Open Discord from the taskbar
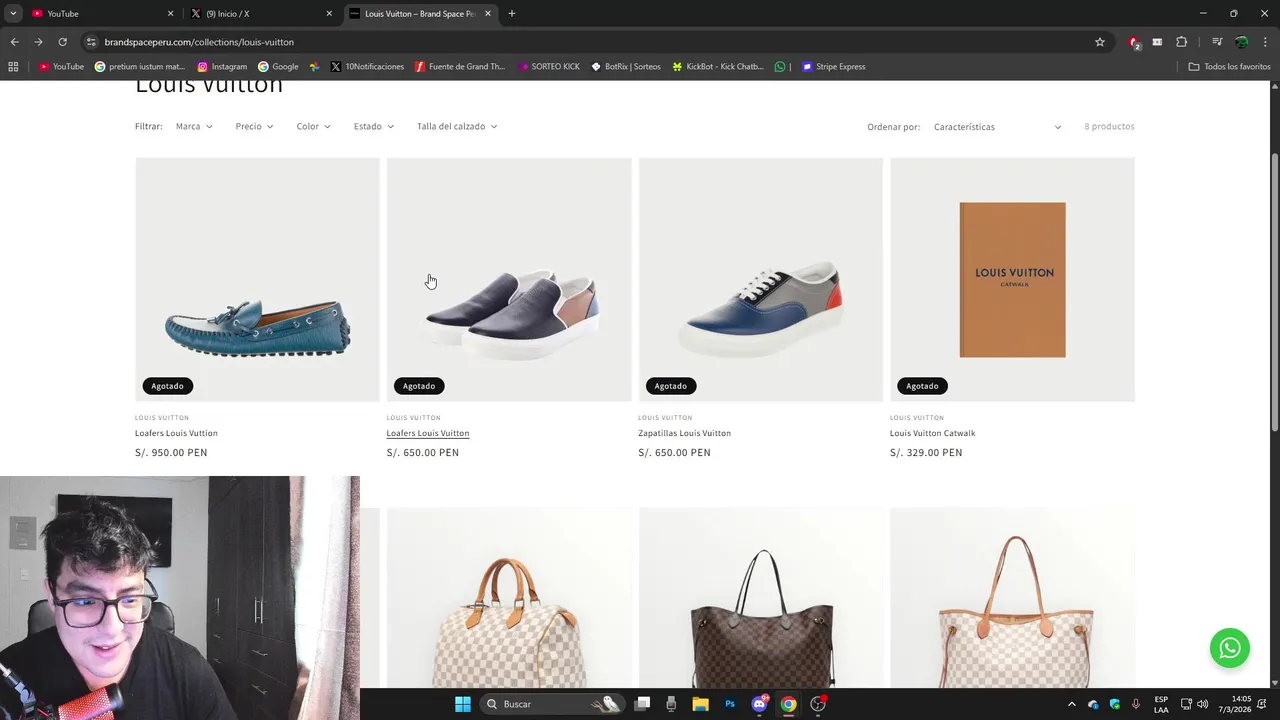This screenshot has height=720, width=1280. click(759, 704)
